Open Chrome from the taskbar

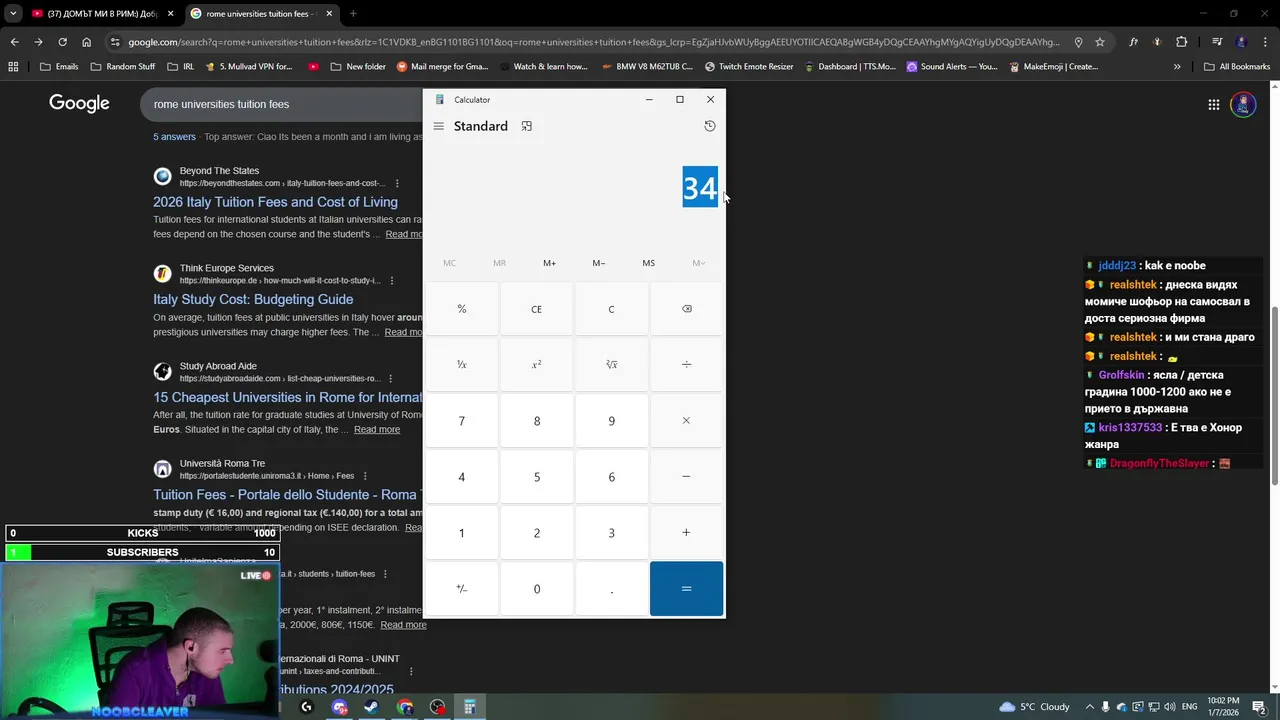404,707
